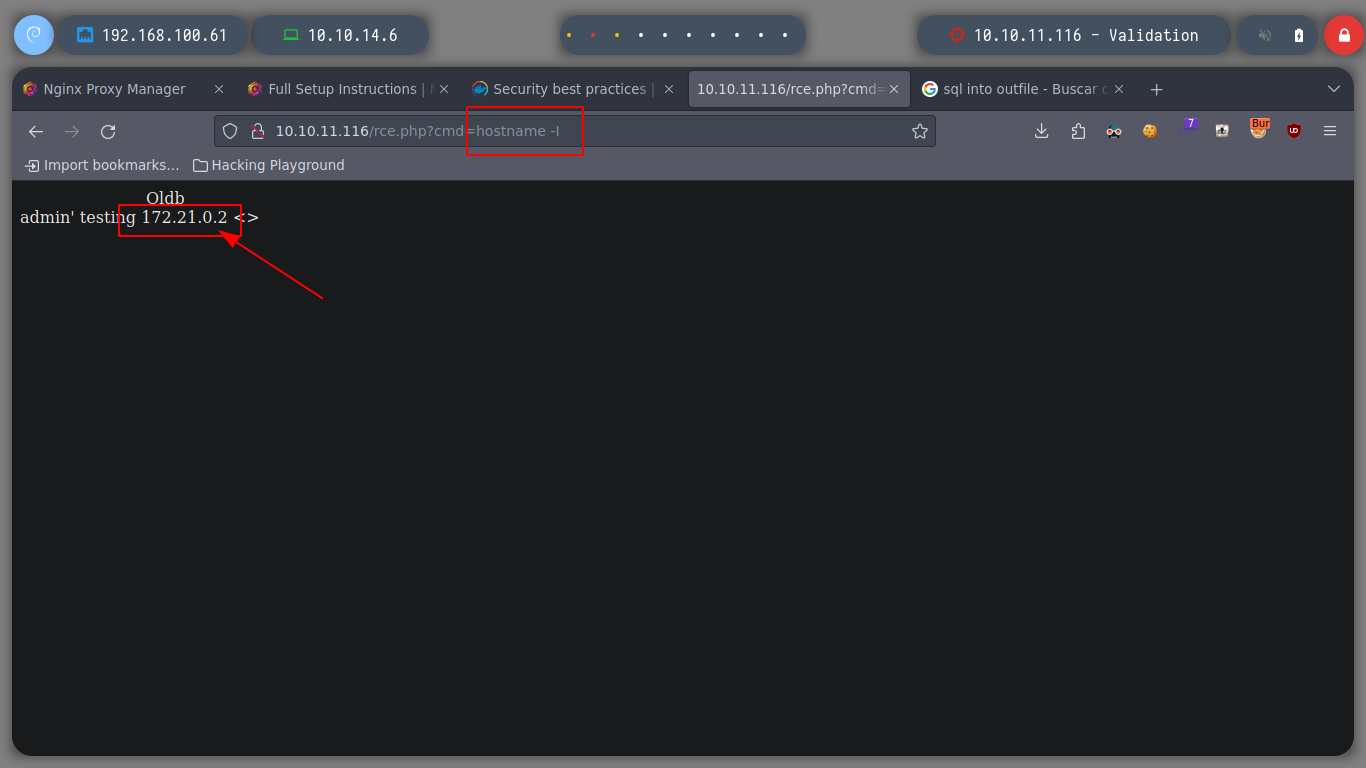This screenshot has height=768, width=1366.
Task: Toggle the tracking protection shield icon
Action: (230, 131)
